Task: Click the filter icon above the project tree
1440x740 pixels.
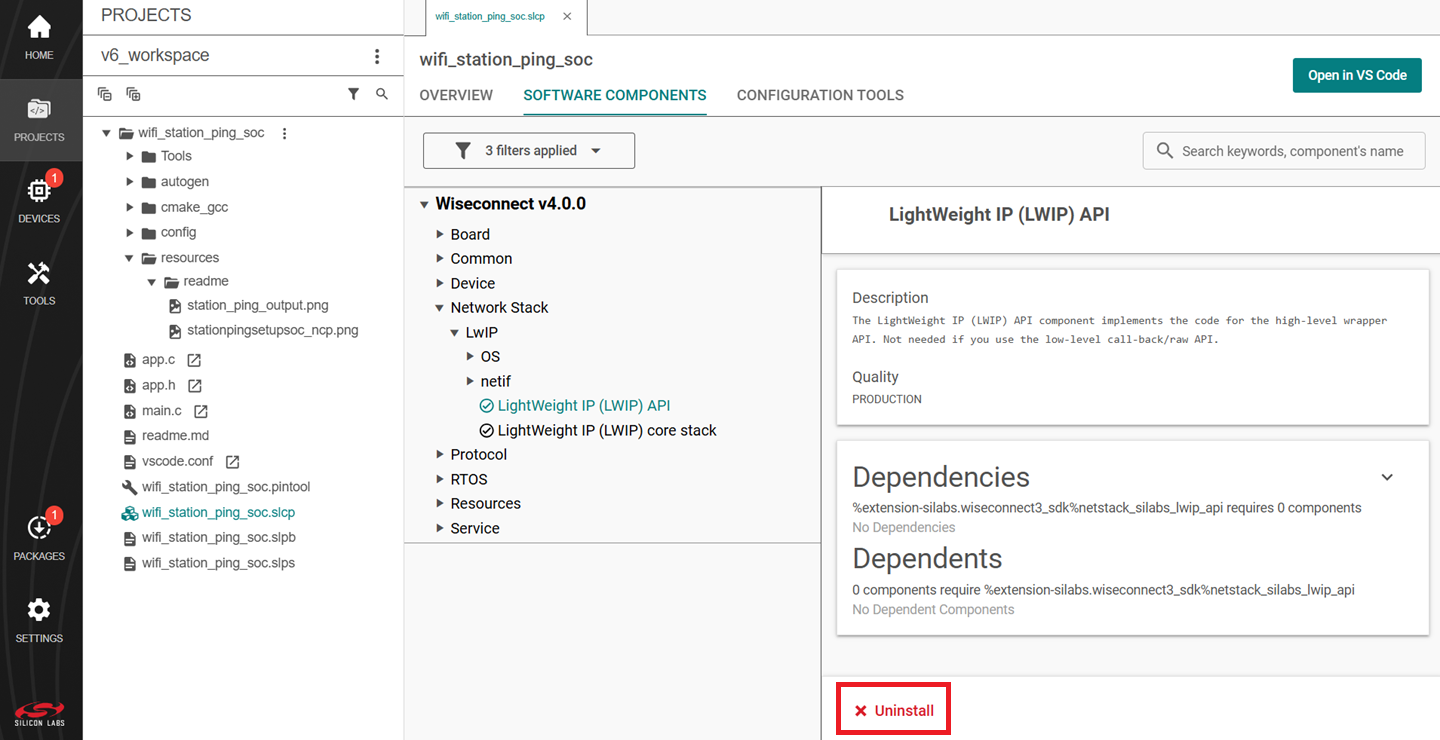Action: tap(353, 92)
